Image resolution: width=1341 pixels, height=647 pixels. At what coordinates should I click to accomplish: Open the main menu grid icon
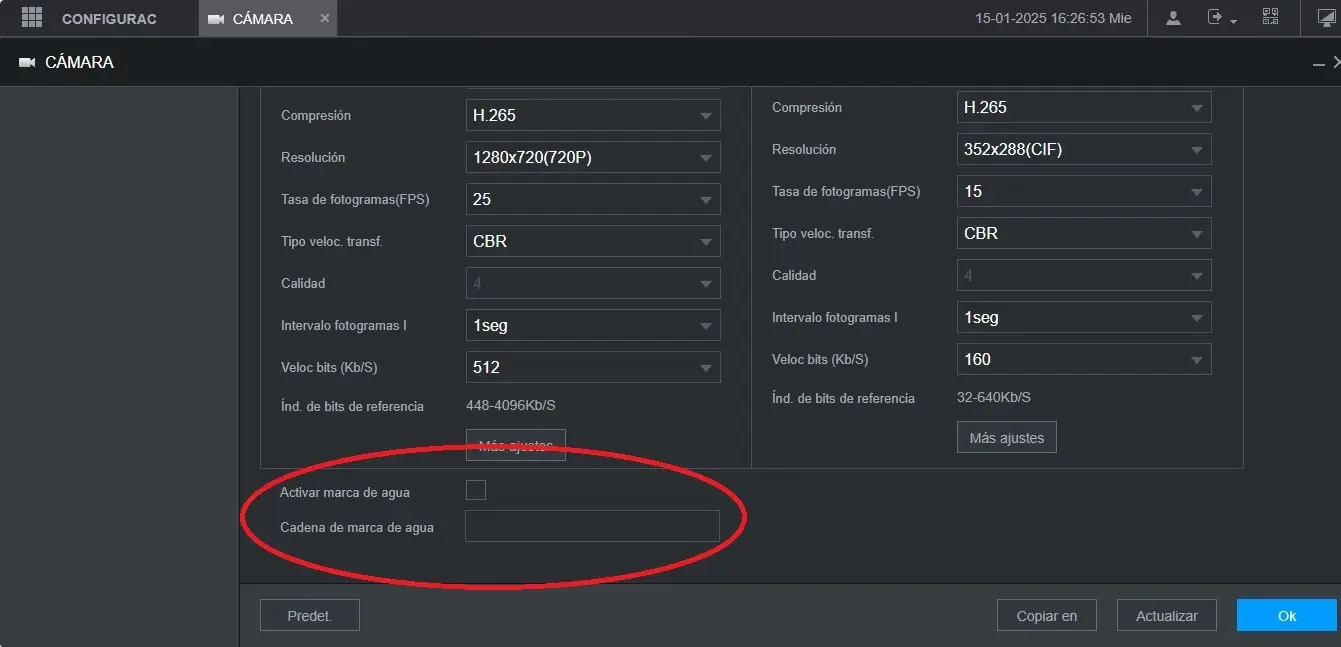[32, 17]
